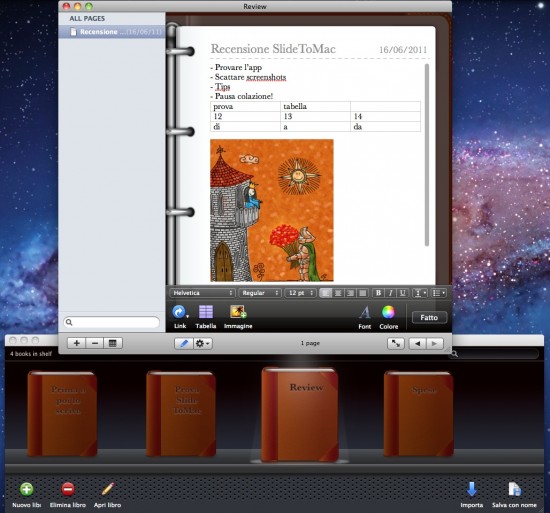
Task: Click the Nuovo libro green plus icon
Action: click(x=27, y=489)
